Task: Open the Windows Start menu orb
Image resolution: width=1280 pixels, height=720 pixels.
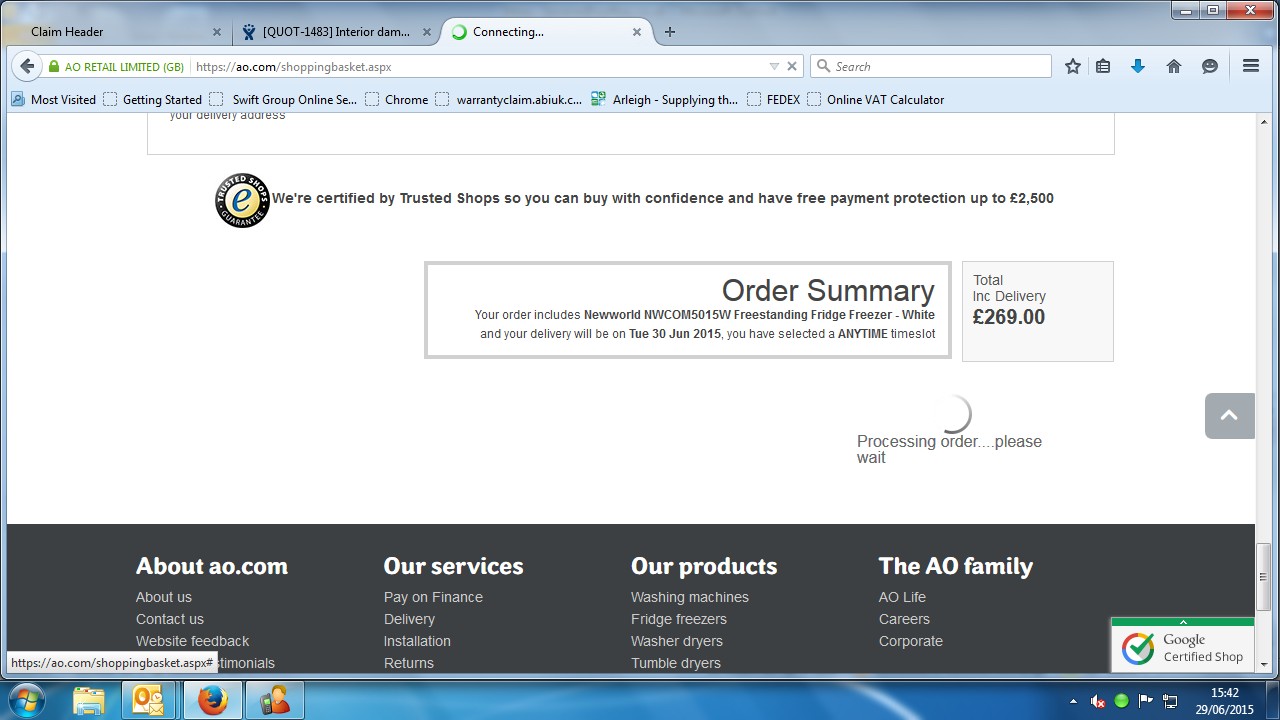Action: 27,699
